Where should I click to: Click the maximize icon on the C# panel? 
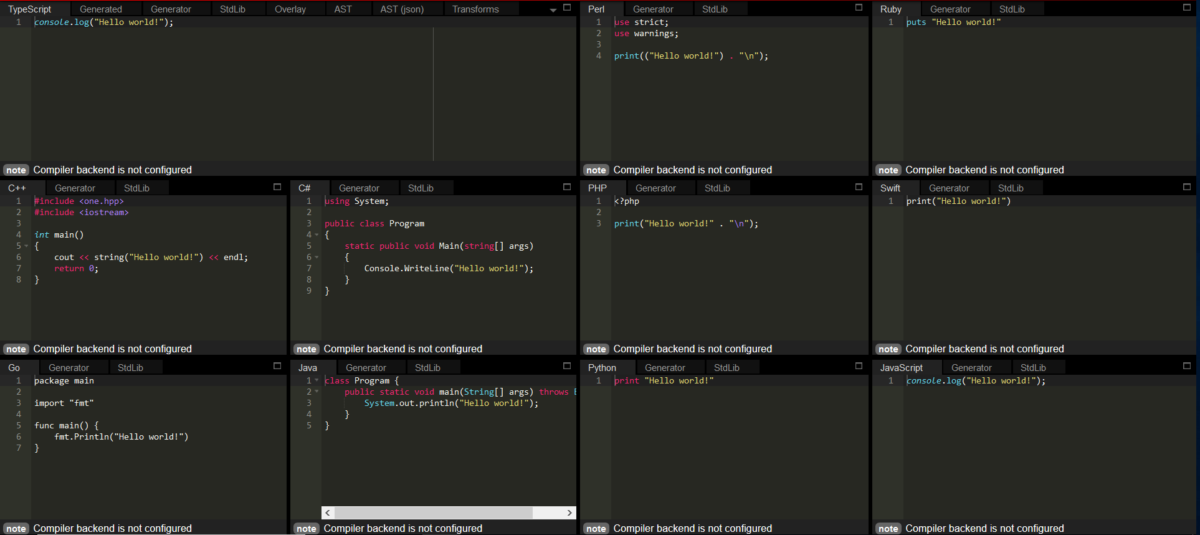click(567, 187)
